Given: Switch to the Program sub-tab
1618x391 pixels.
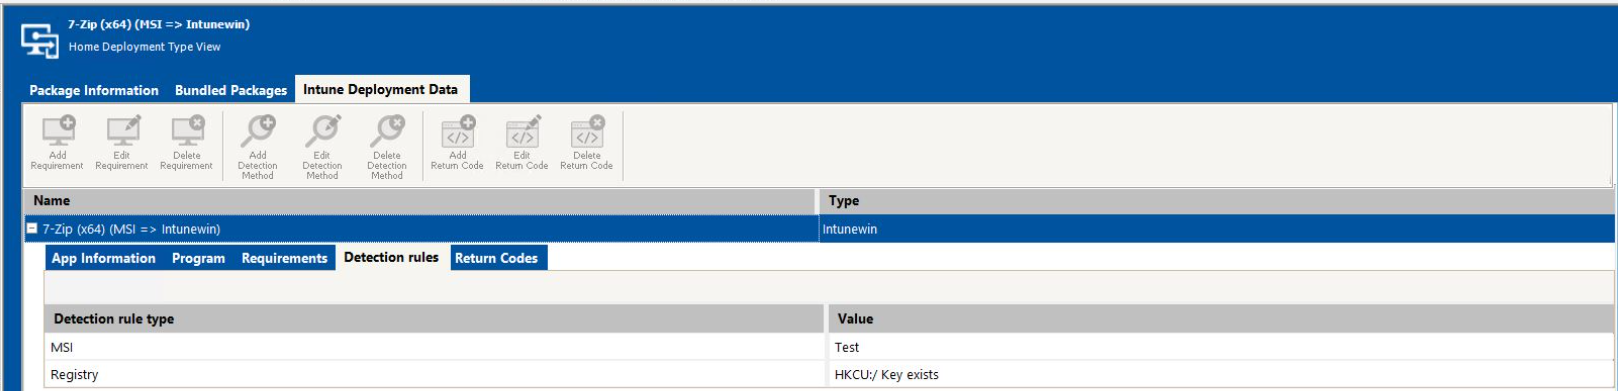Looking at the screenshot, I should click(x=198, y=258).
